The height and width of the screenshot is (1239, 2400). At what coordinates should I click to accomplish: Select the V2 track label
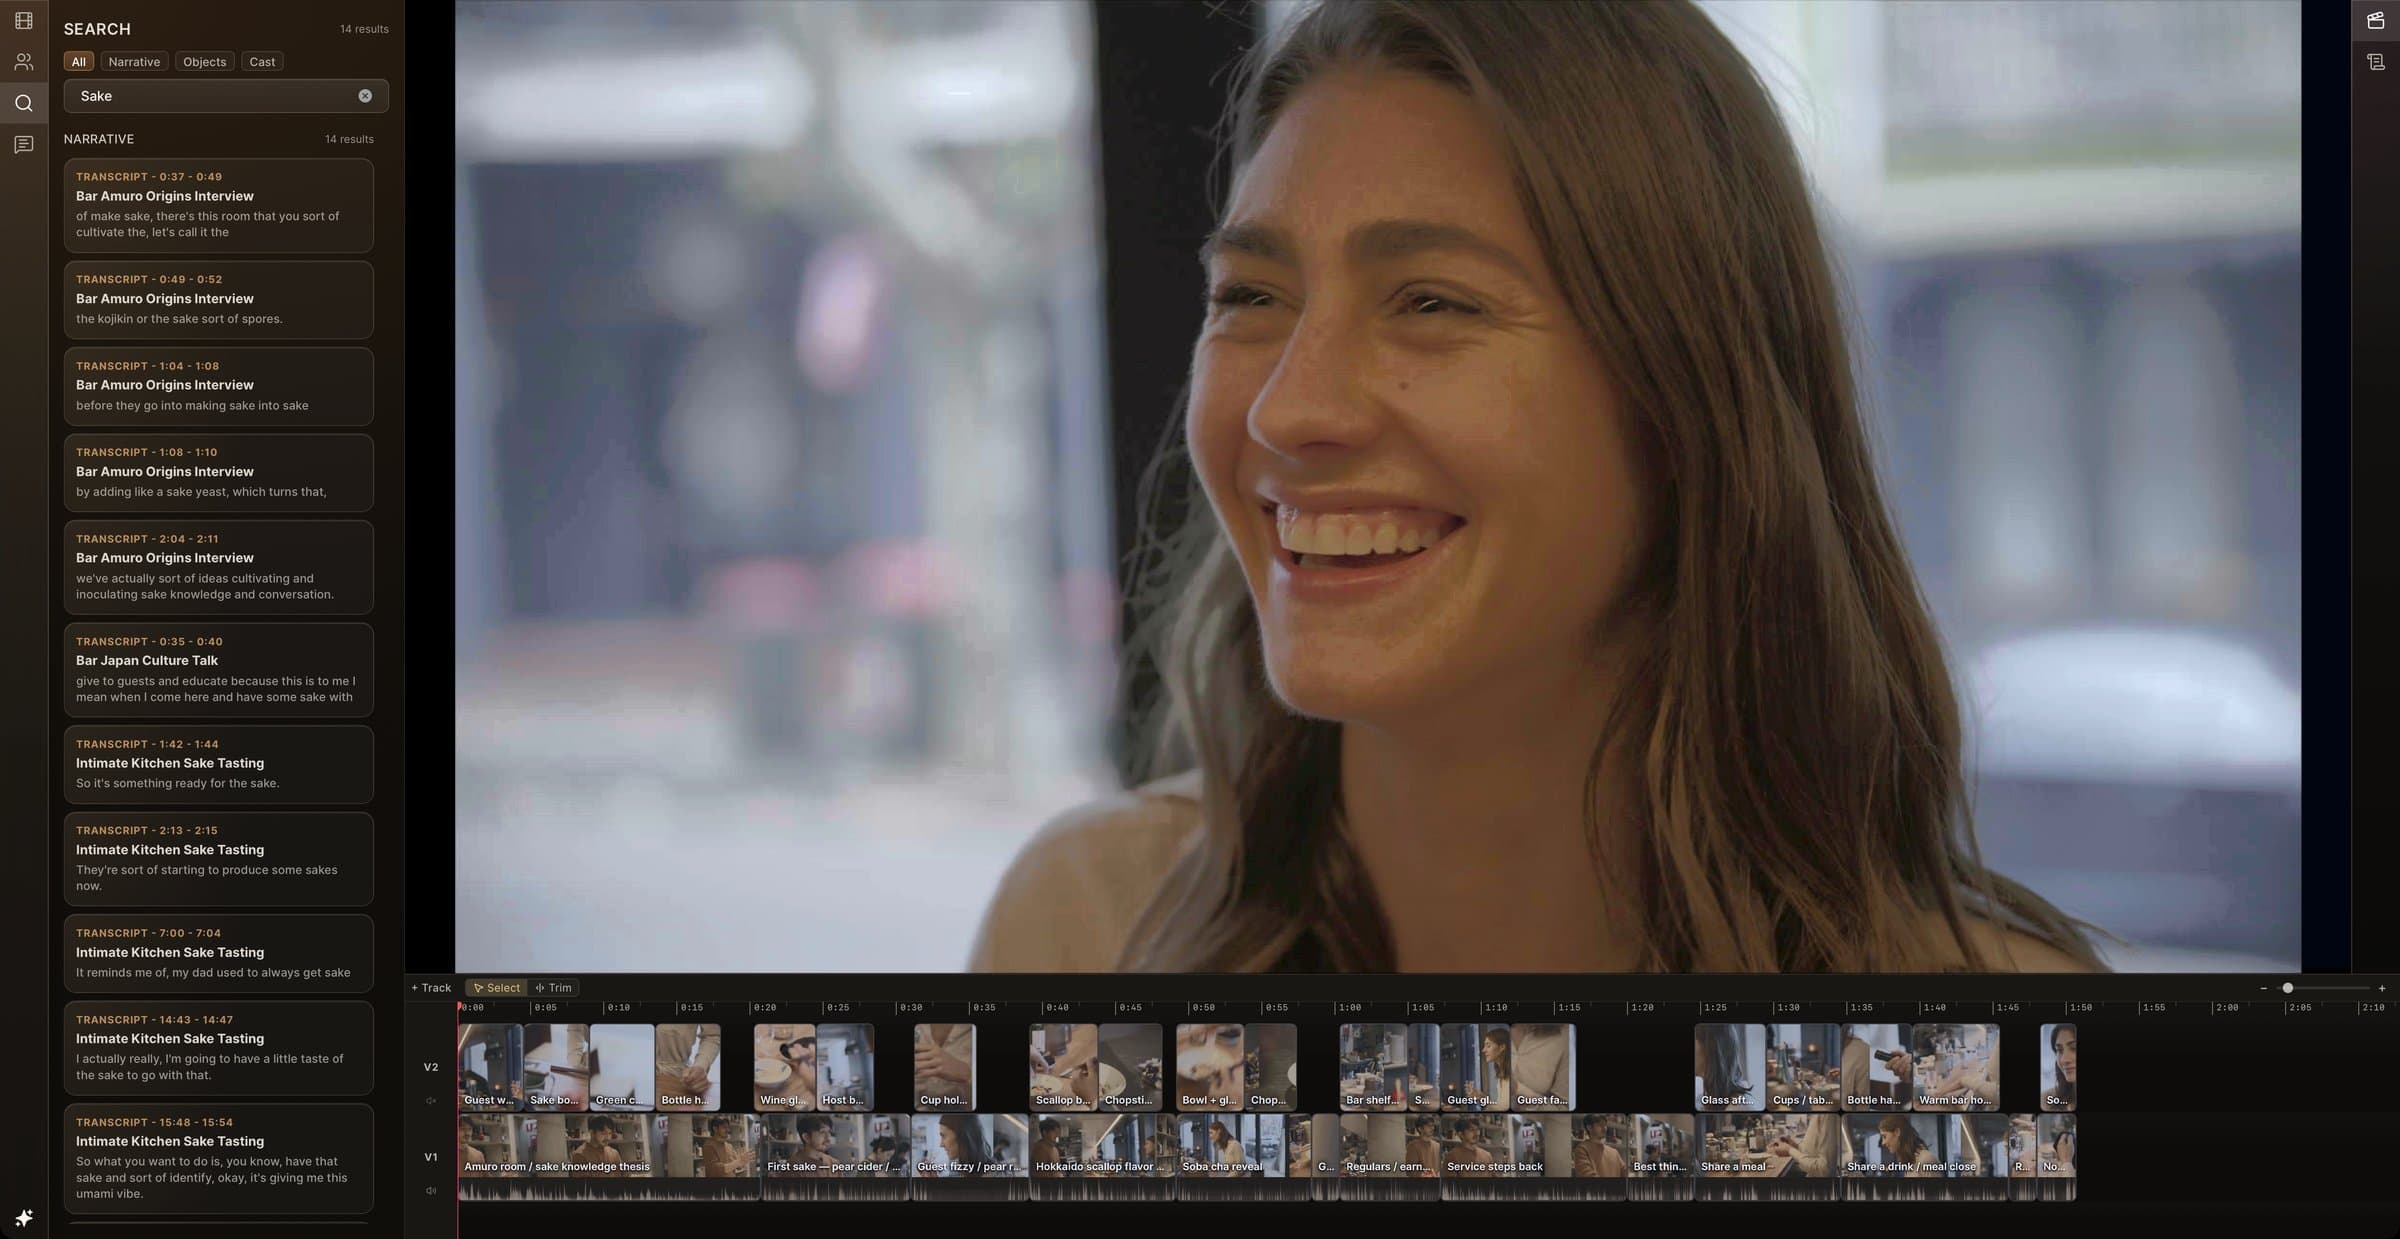coord(431,1067)
